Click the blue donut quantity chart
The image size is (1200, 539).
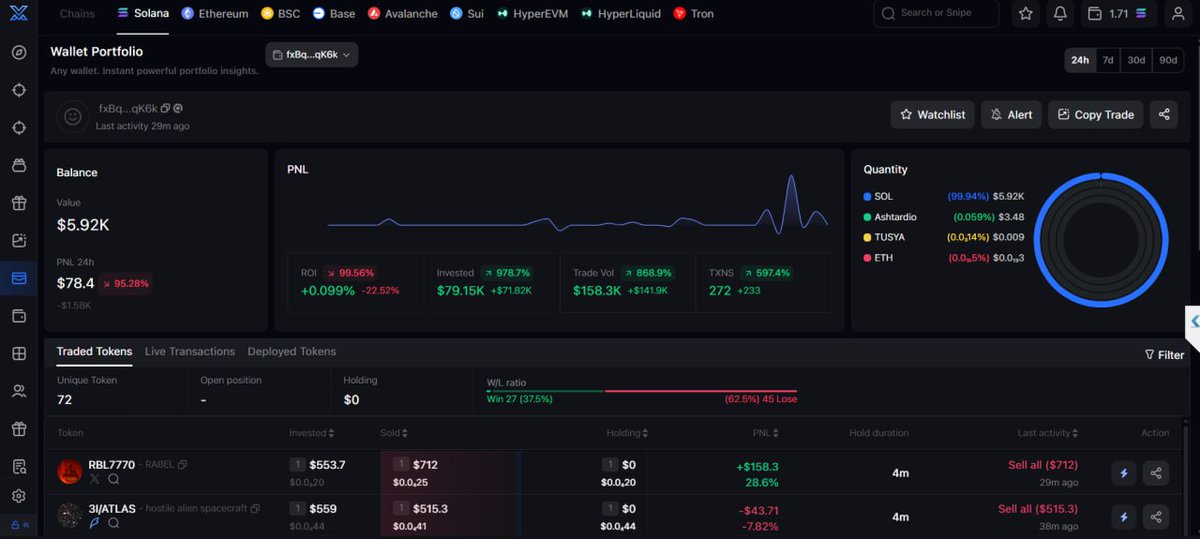(x=1101, y=239)
